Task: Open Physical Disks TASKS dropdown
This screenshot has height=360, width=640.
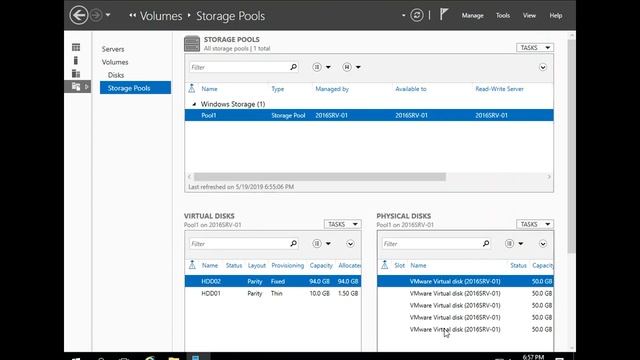Action: [x=535, y=224]
